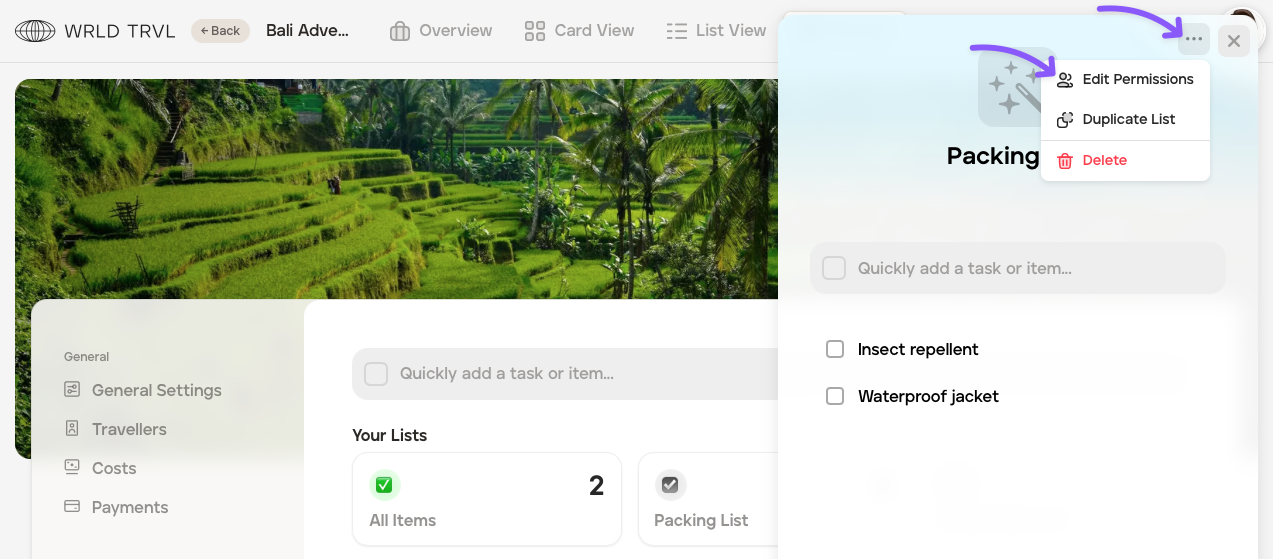
Task: Switch to the Card View tab
Action: pyautogui.click(x=580, y=31)
